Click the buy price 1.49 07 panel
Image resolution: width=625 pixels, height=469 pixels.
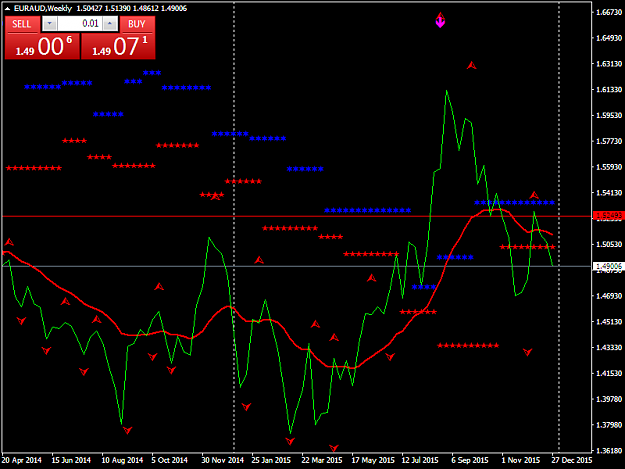[118, 46]
